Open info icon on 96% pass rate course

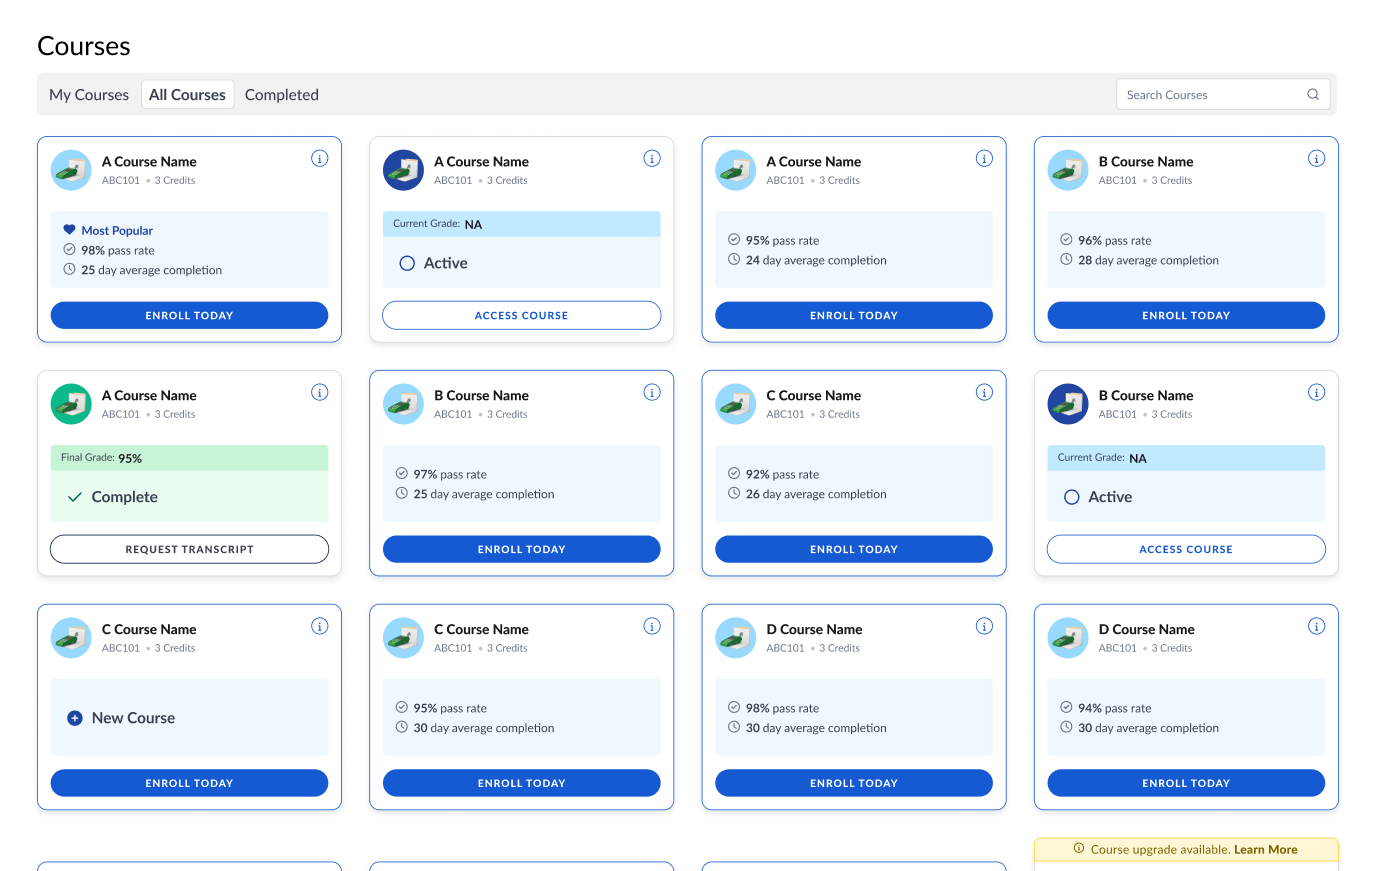tap(1316, 158)
